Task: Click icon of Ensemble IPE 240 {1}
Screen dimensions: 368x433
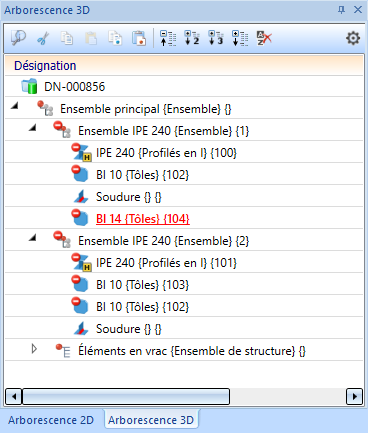Action: [62, 130]
